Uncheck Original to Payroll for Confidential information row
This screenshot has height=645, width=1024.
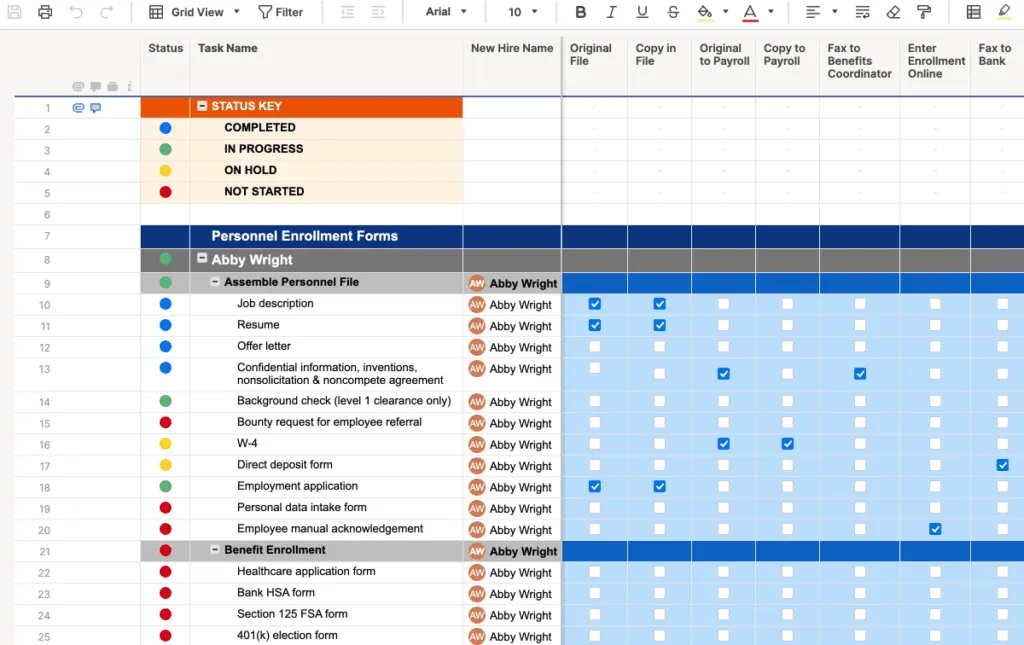[724, 374]
